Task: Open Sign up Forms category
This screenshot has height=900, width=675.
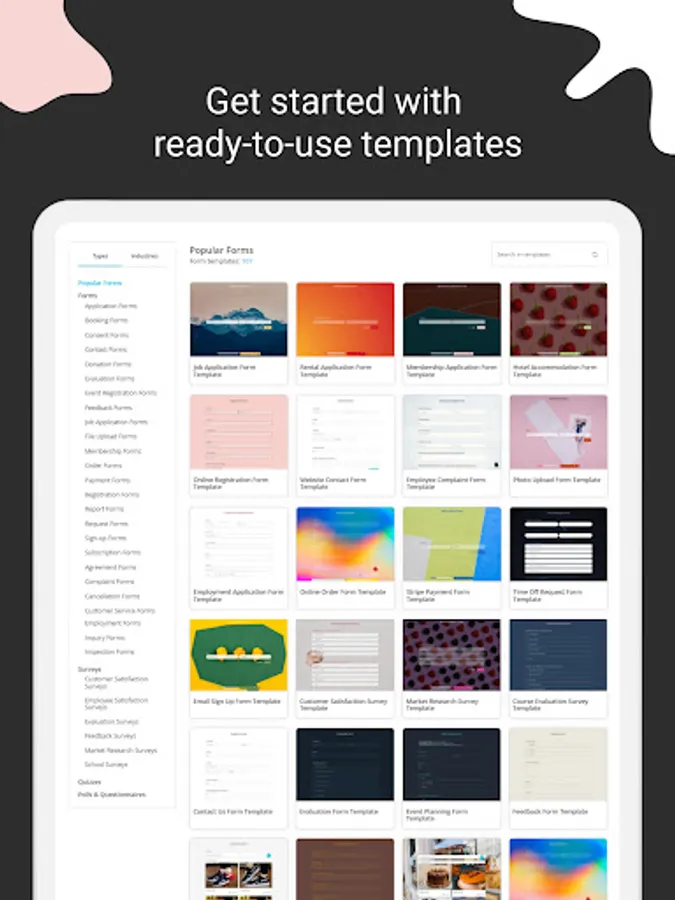Action: (106, 538)
